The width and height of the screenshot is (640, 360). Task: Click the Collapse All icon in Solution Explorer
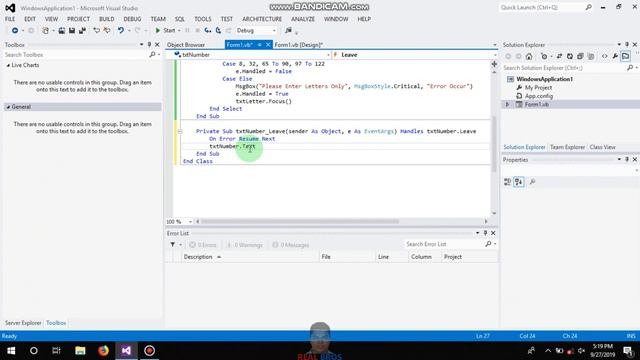(x=580, y=56)
